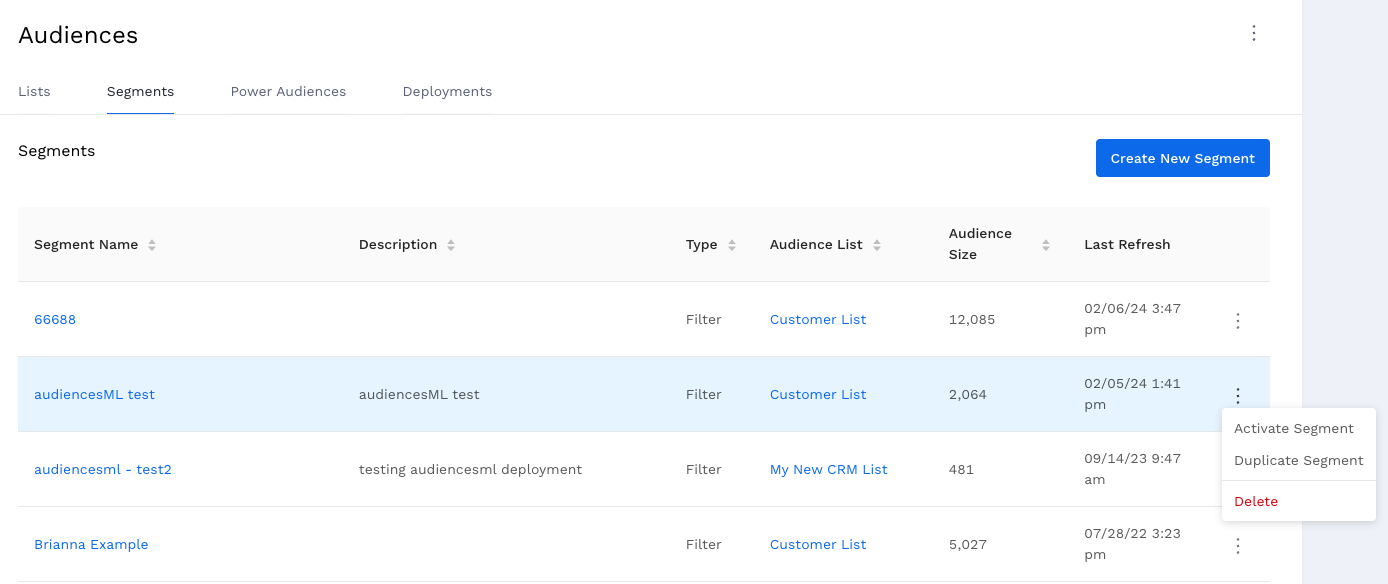The height and width of the screenshot is (584, 1388).
Task: Sort by Segment Name column arrows
Action: (x=152, y=245)
